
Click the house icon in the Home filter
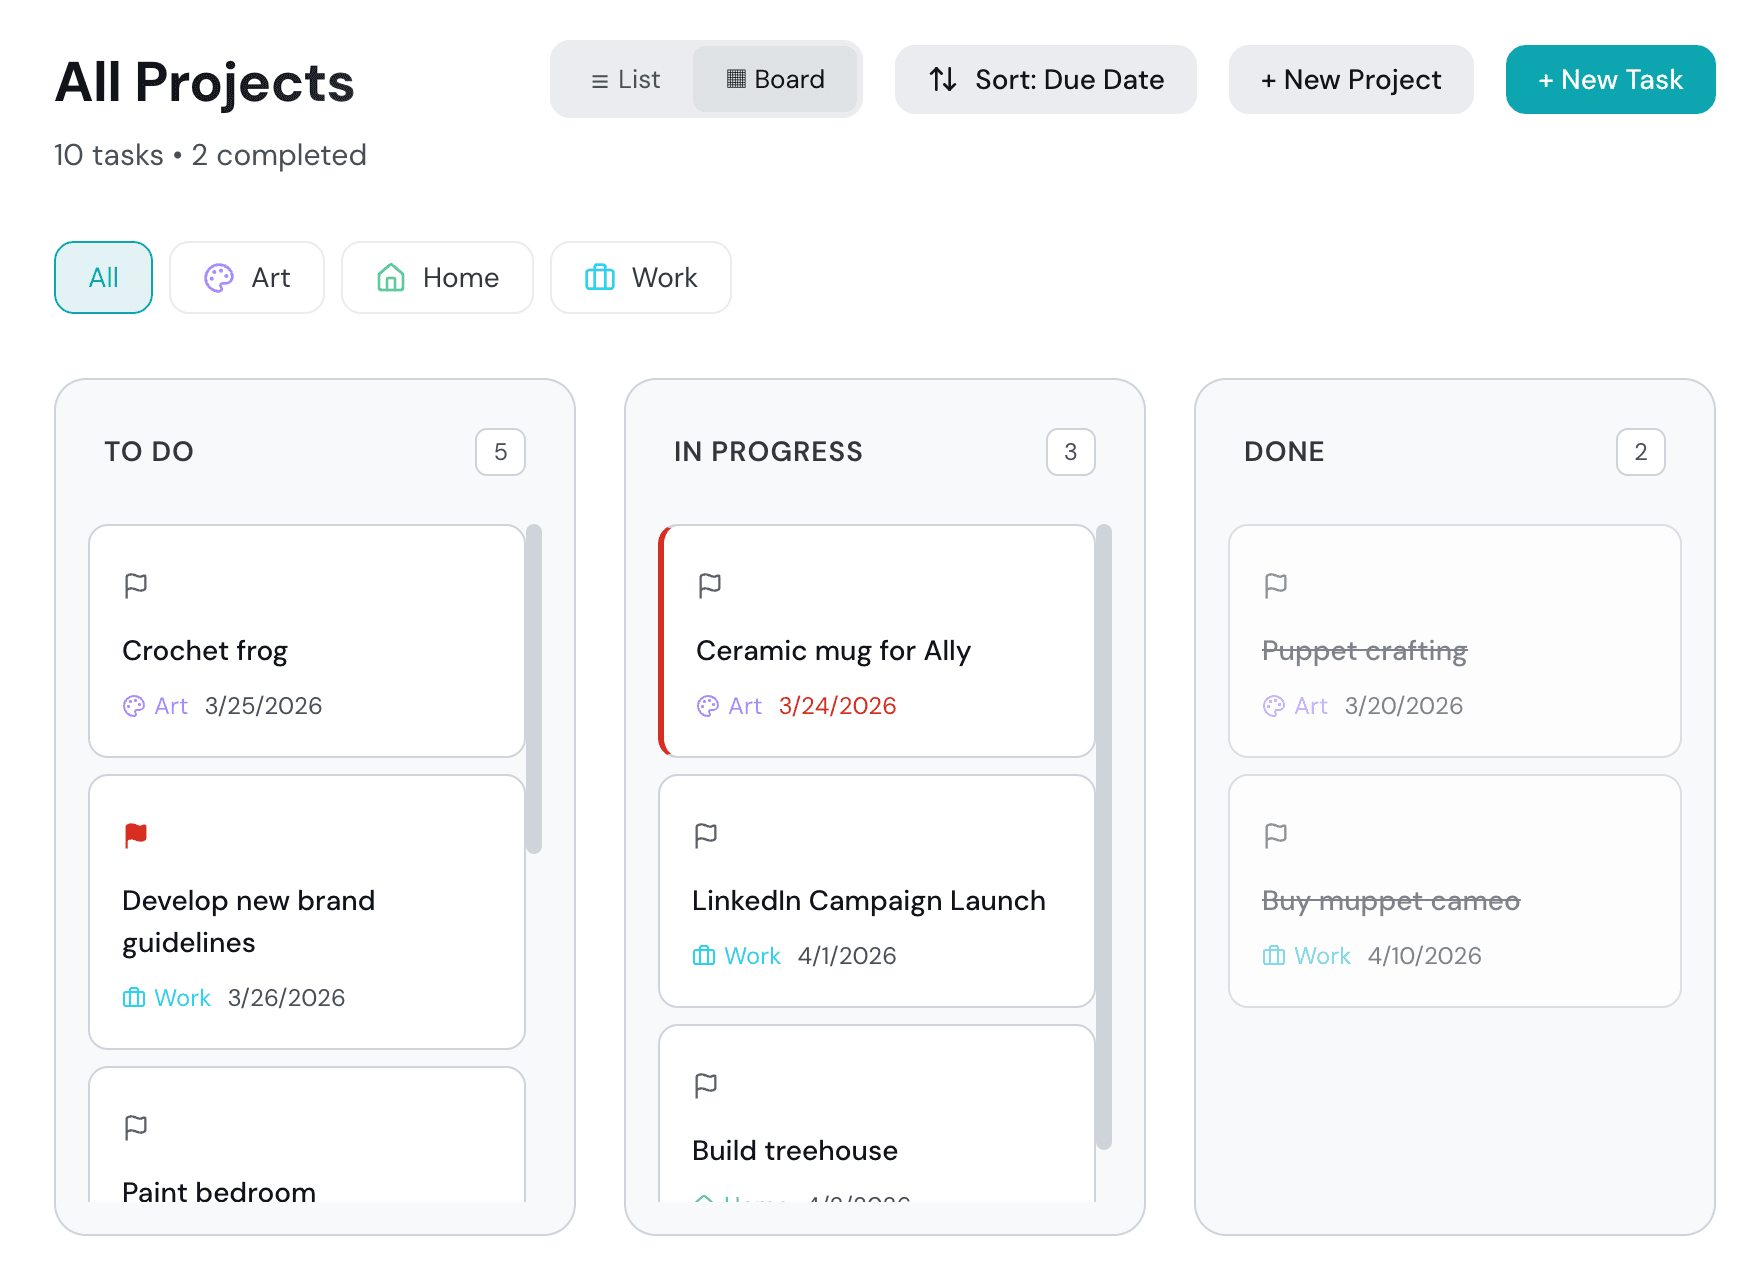391,277
